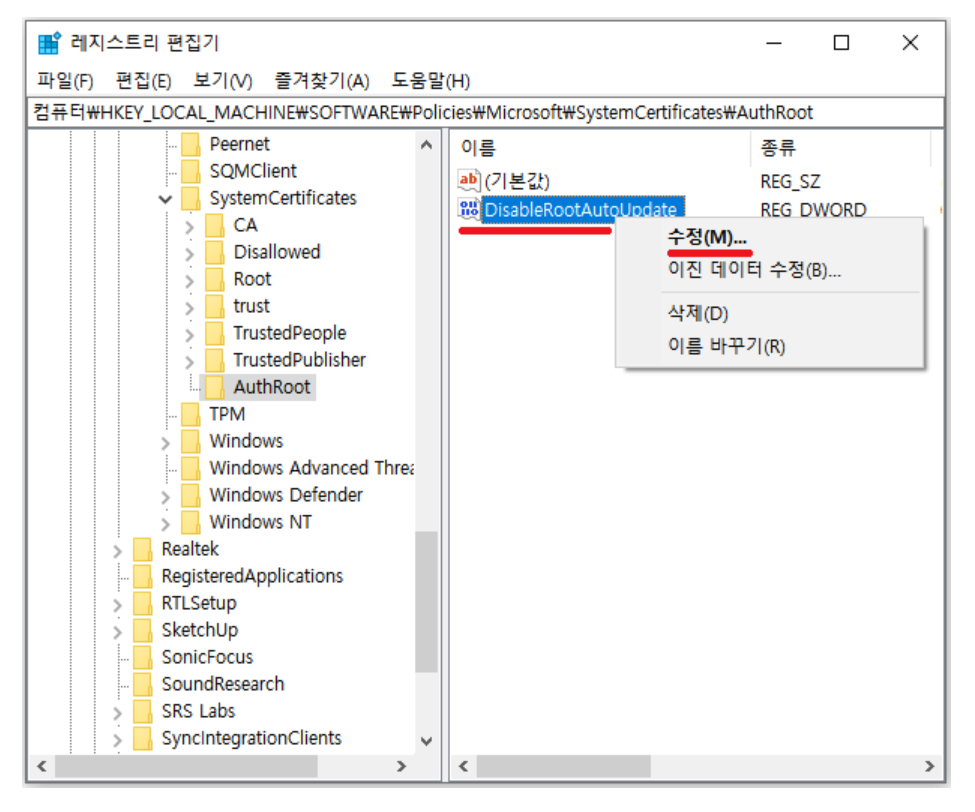Choose 이진 데이터 수정(B)... option
Viewport: 975px width, 812px height.
tap(754, 269)
